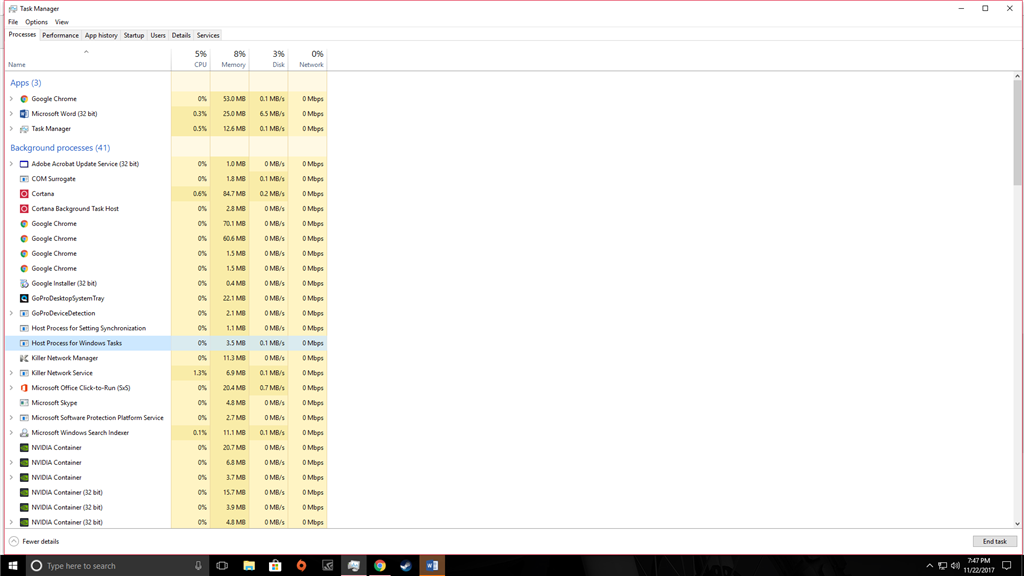The width and height of the screenshot is (1024, 576).
Task: Click the End task button
Action: tap(995, 541)
